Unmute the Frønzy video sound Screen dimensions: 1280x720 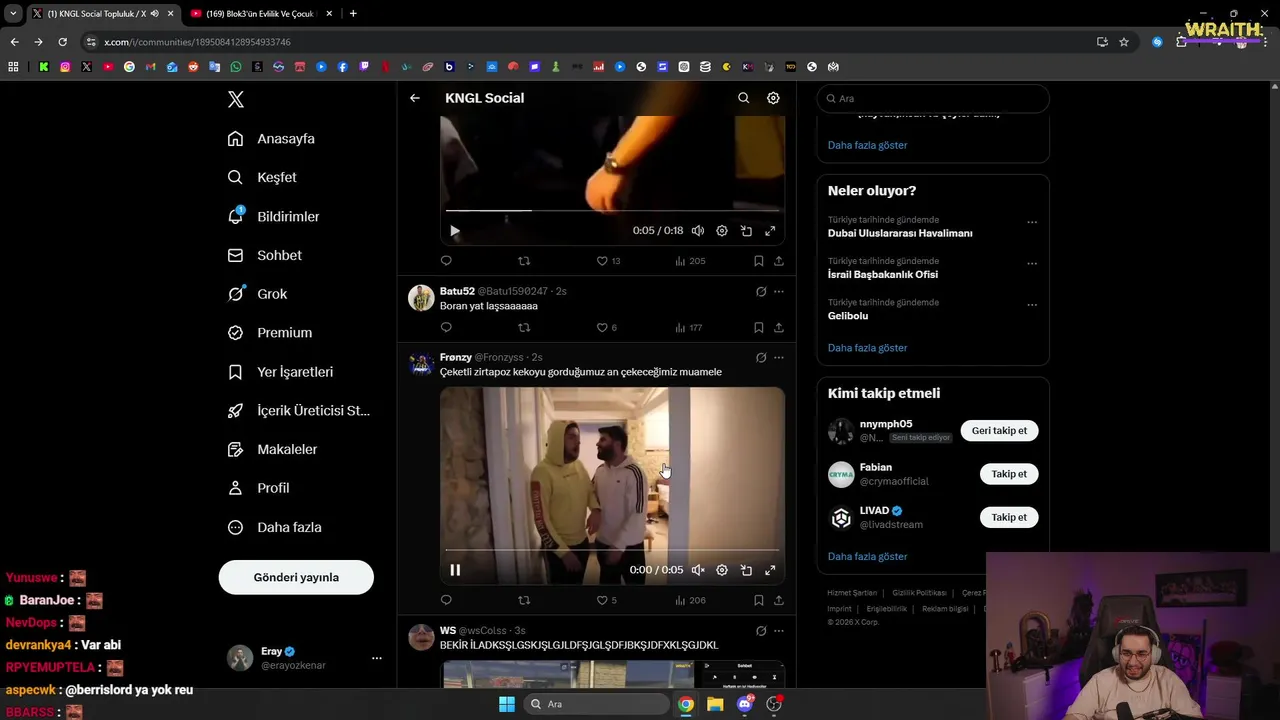[x=698, y=570]
